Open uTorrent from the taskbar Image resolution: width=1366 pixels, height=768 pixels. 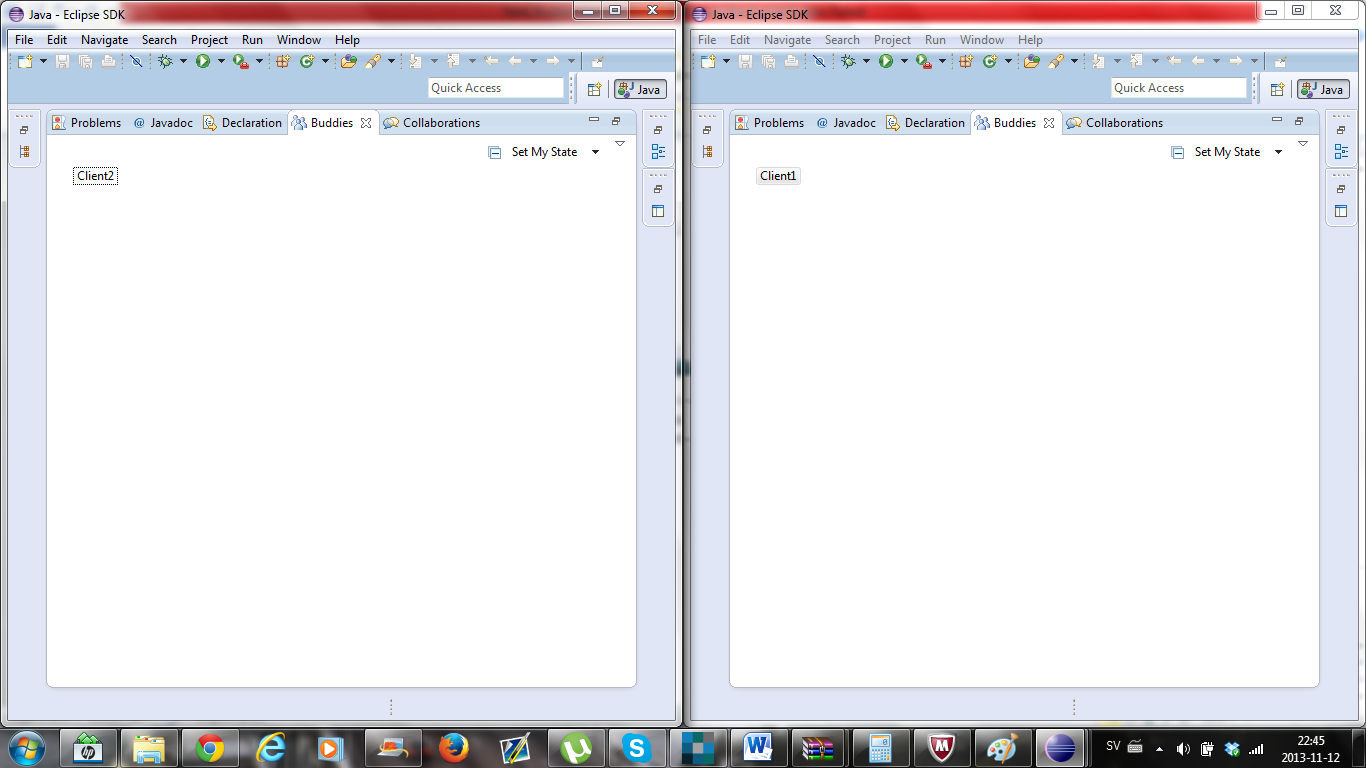click(575, 747)
